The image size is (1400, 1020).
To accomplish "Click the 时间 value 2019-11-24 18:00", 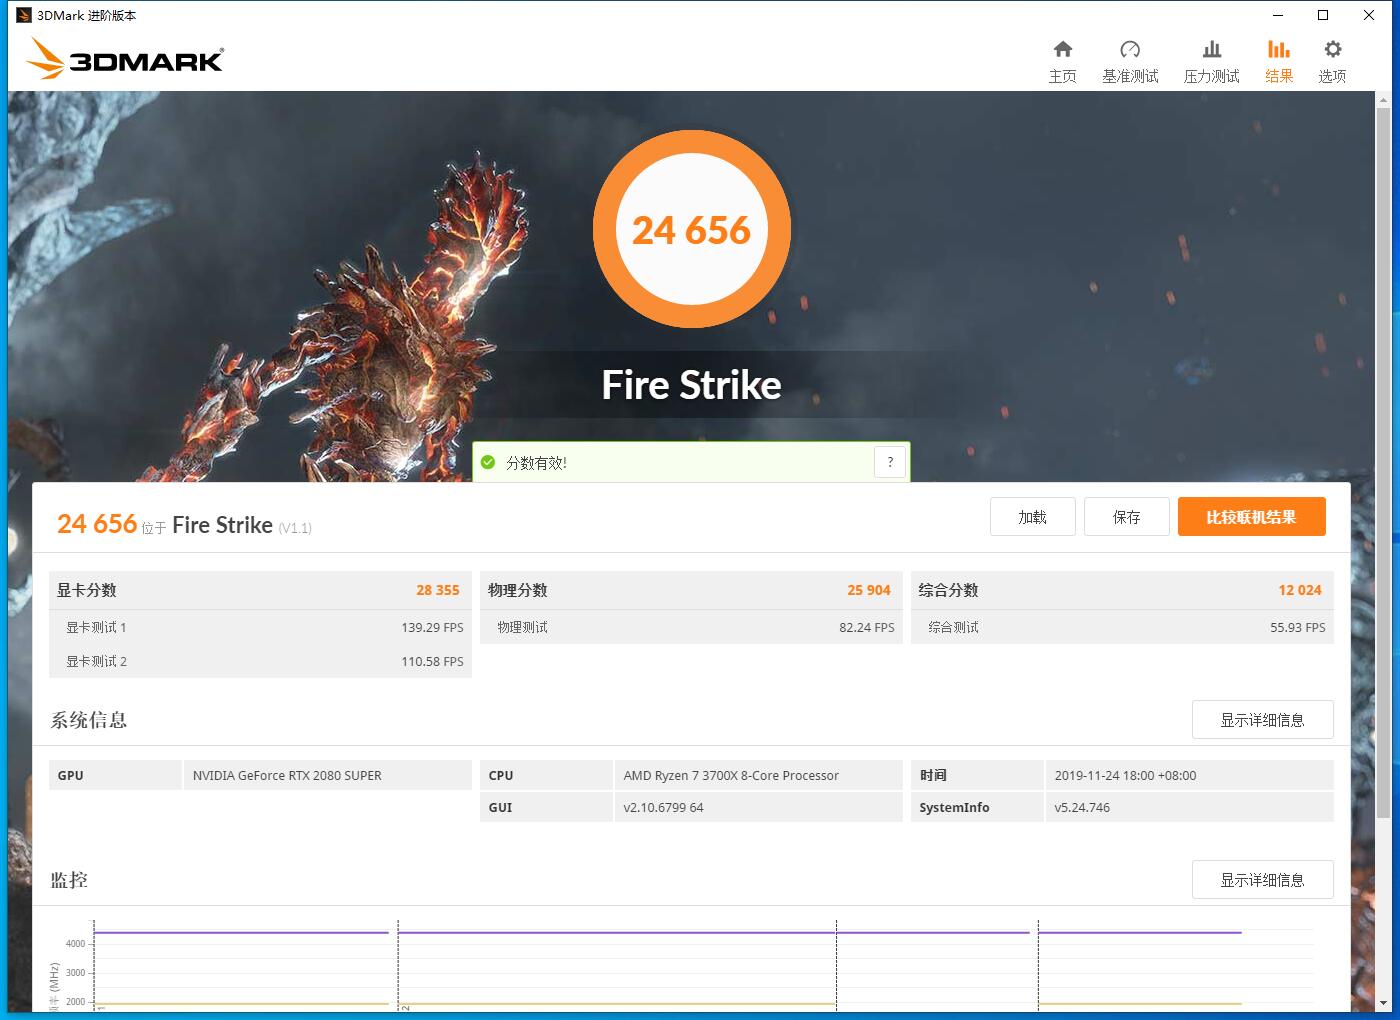I will [1125, 775].
